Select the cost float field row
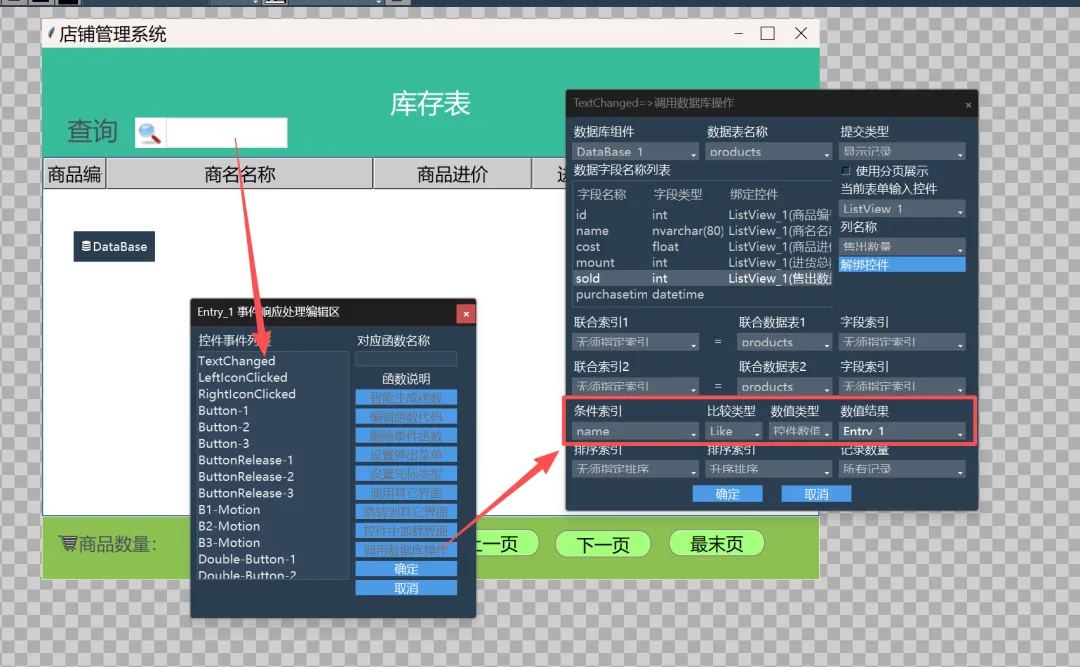The width and height of the screenshot is (1080, 667). pyautogui.click(x=702, y=247)
